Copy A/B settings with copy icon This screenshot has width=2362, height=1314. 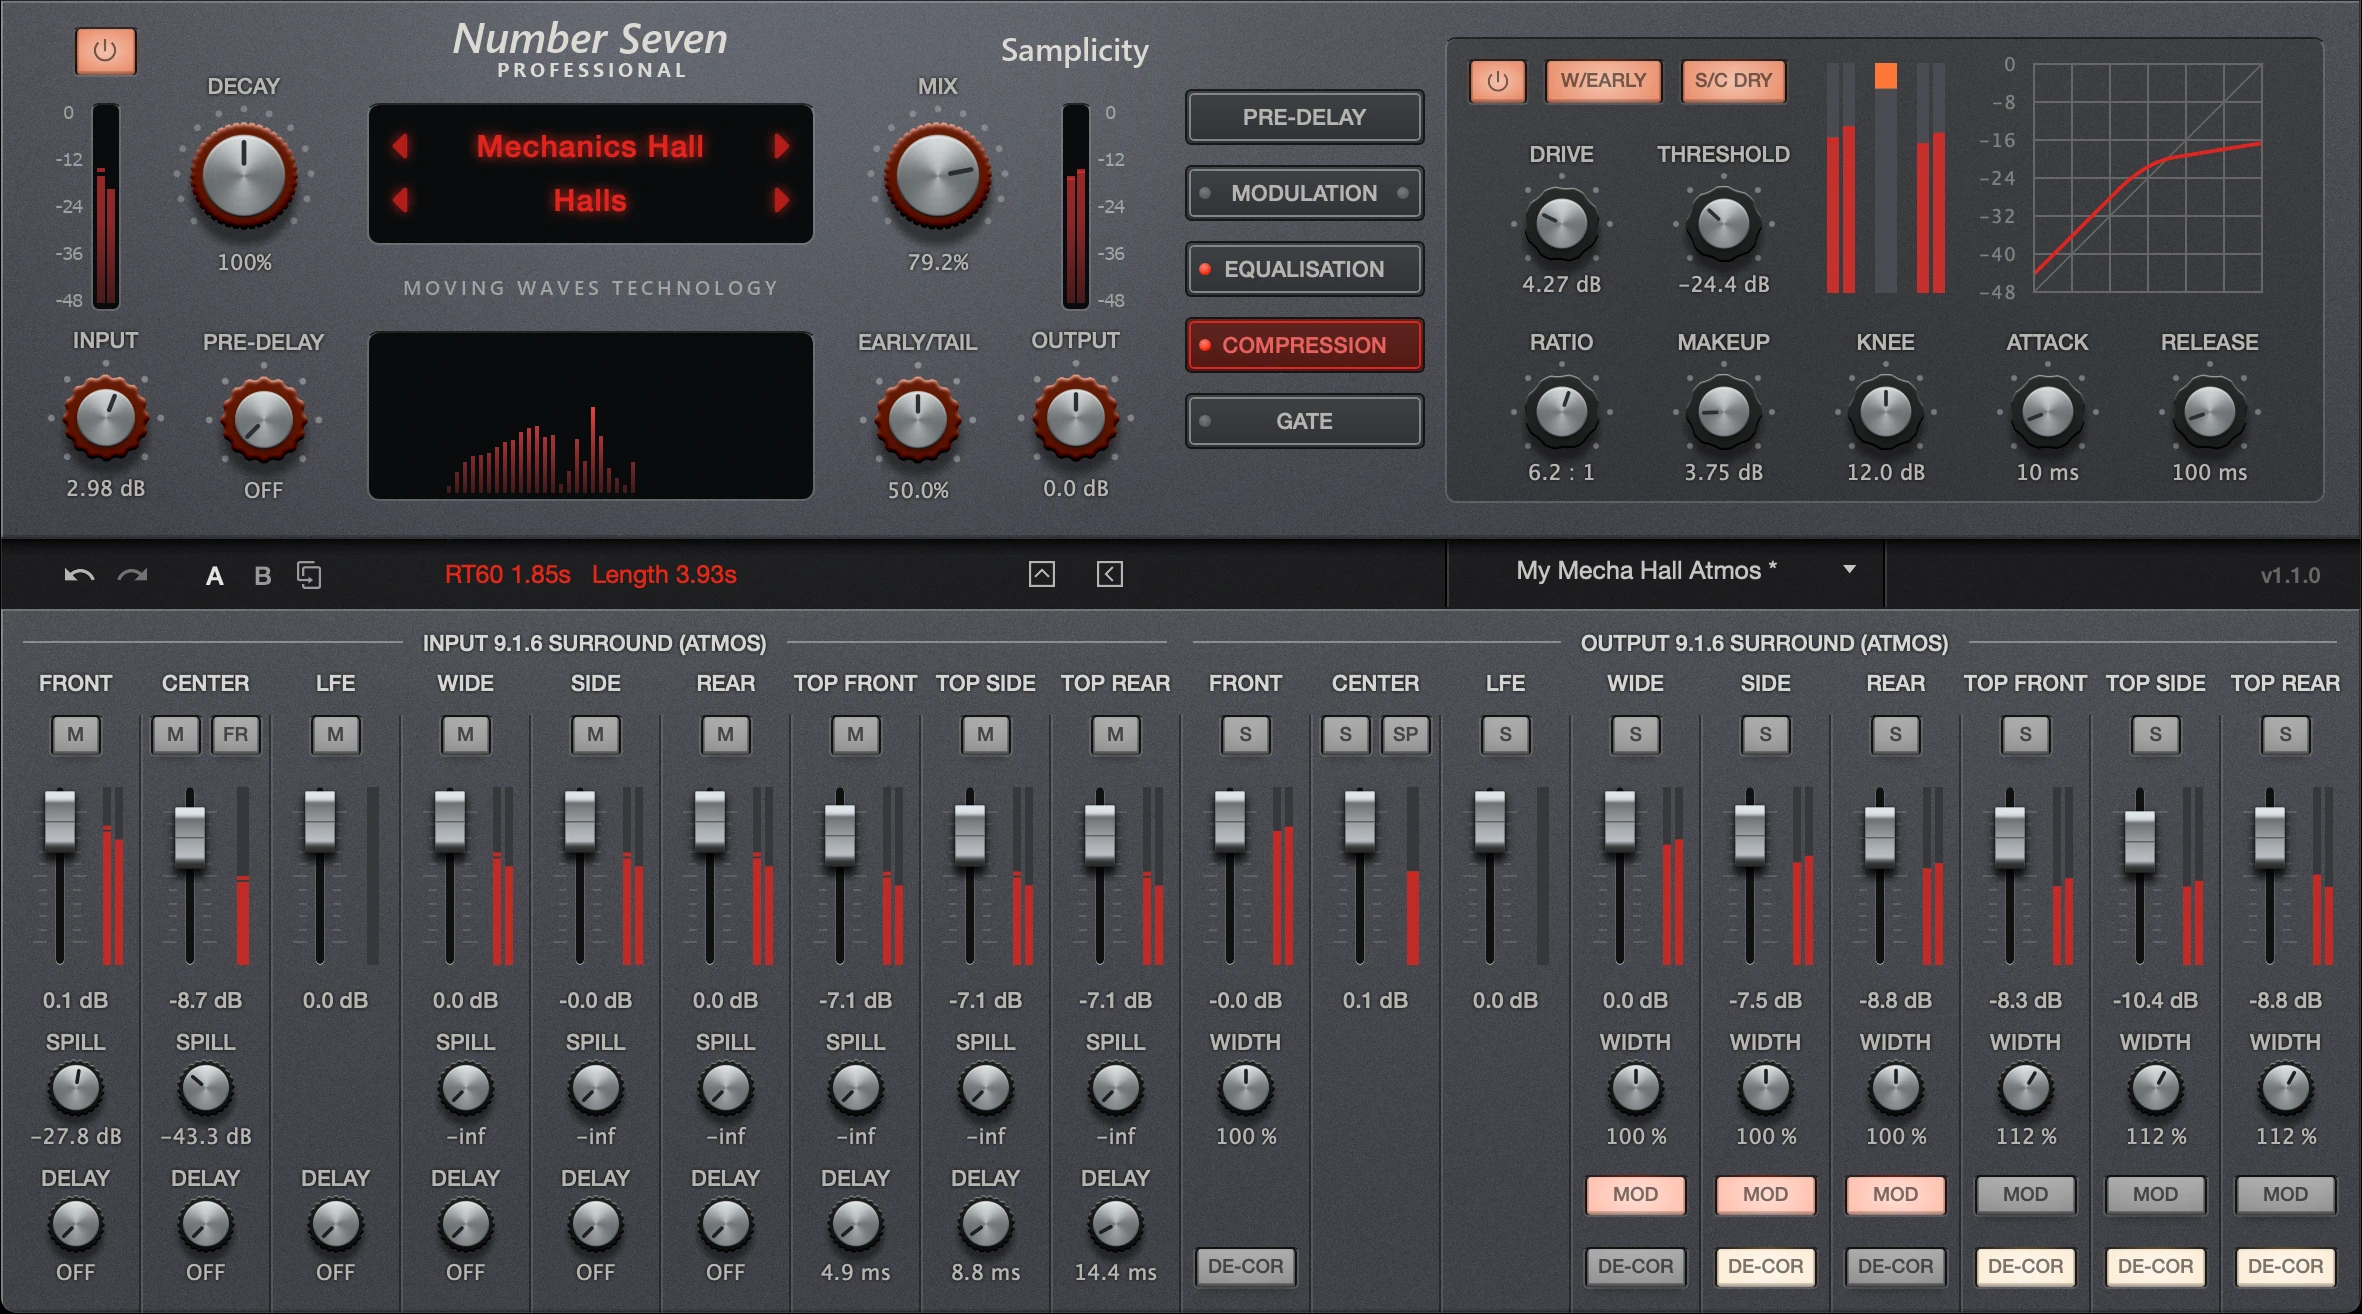[309, 575]
